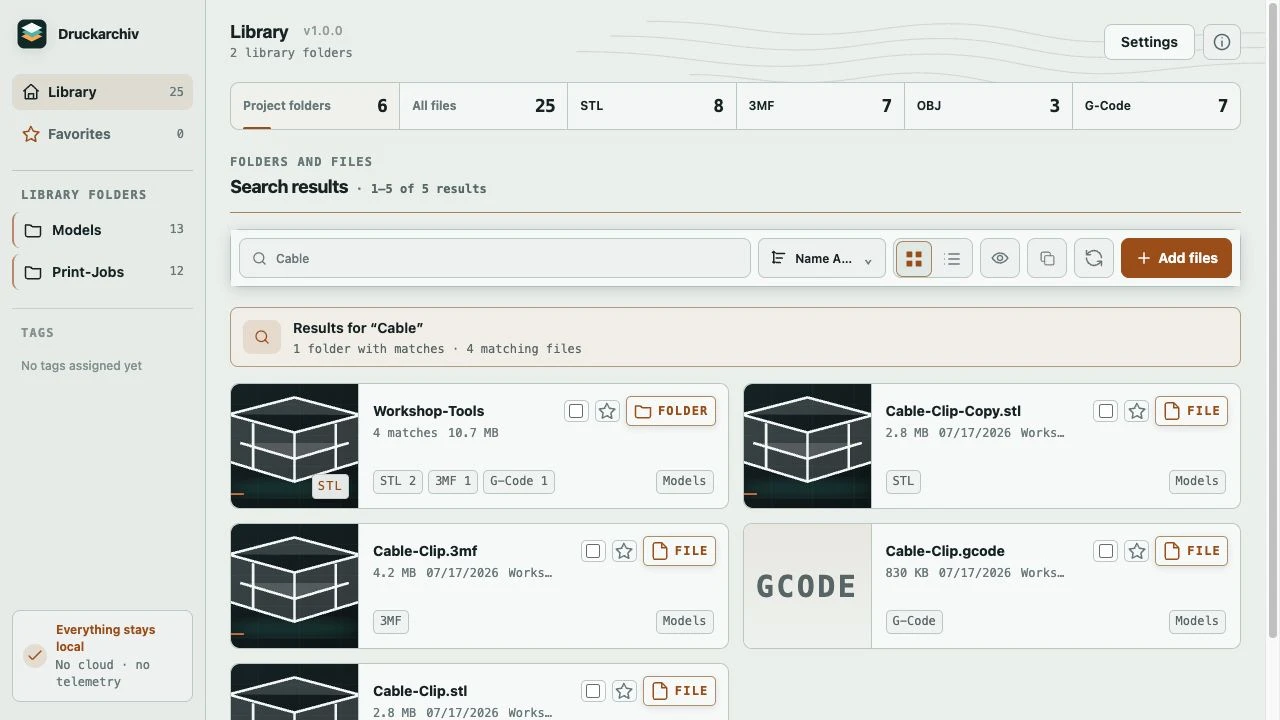Go to Library in the sidebar
This screenshot has height=720, width=1280.
coord(102,92)
